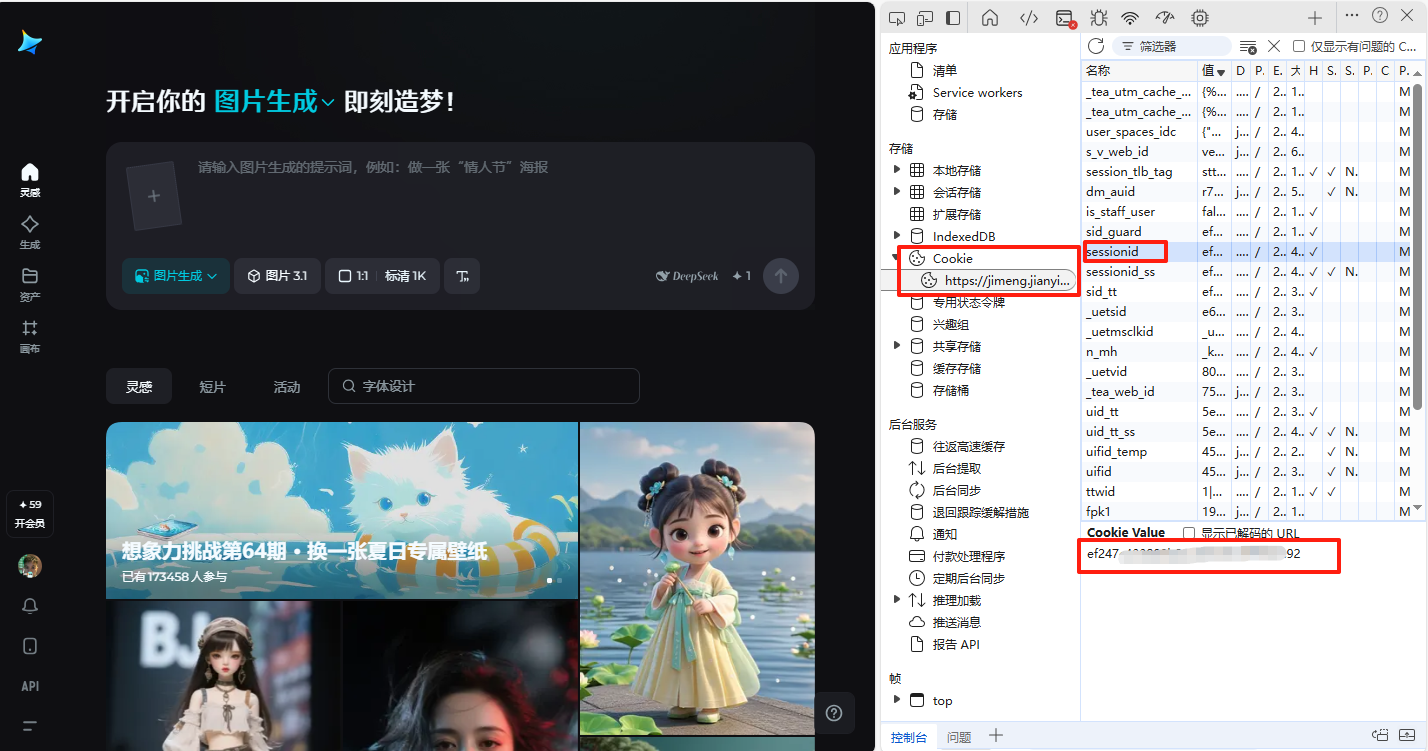
Task: Open the API entry in sidebar
Action: [x=30, y=686]
